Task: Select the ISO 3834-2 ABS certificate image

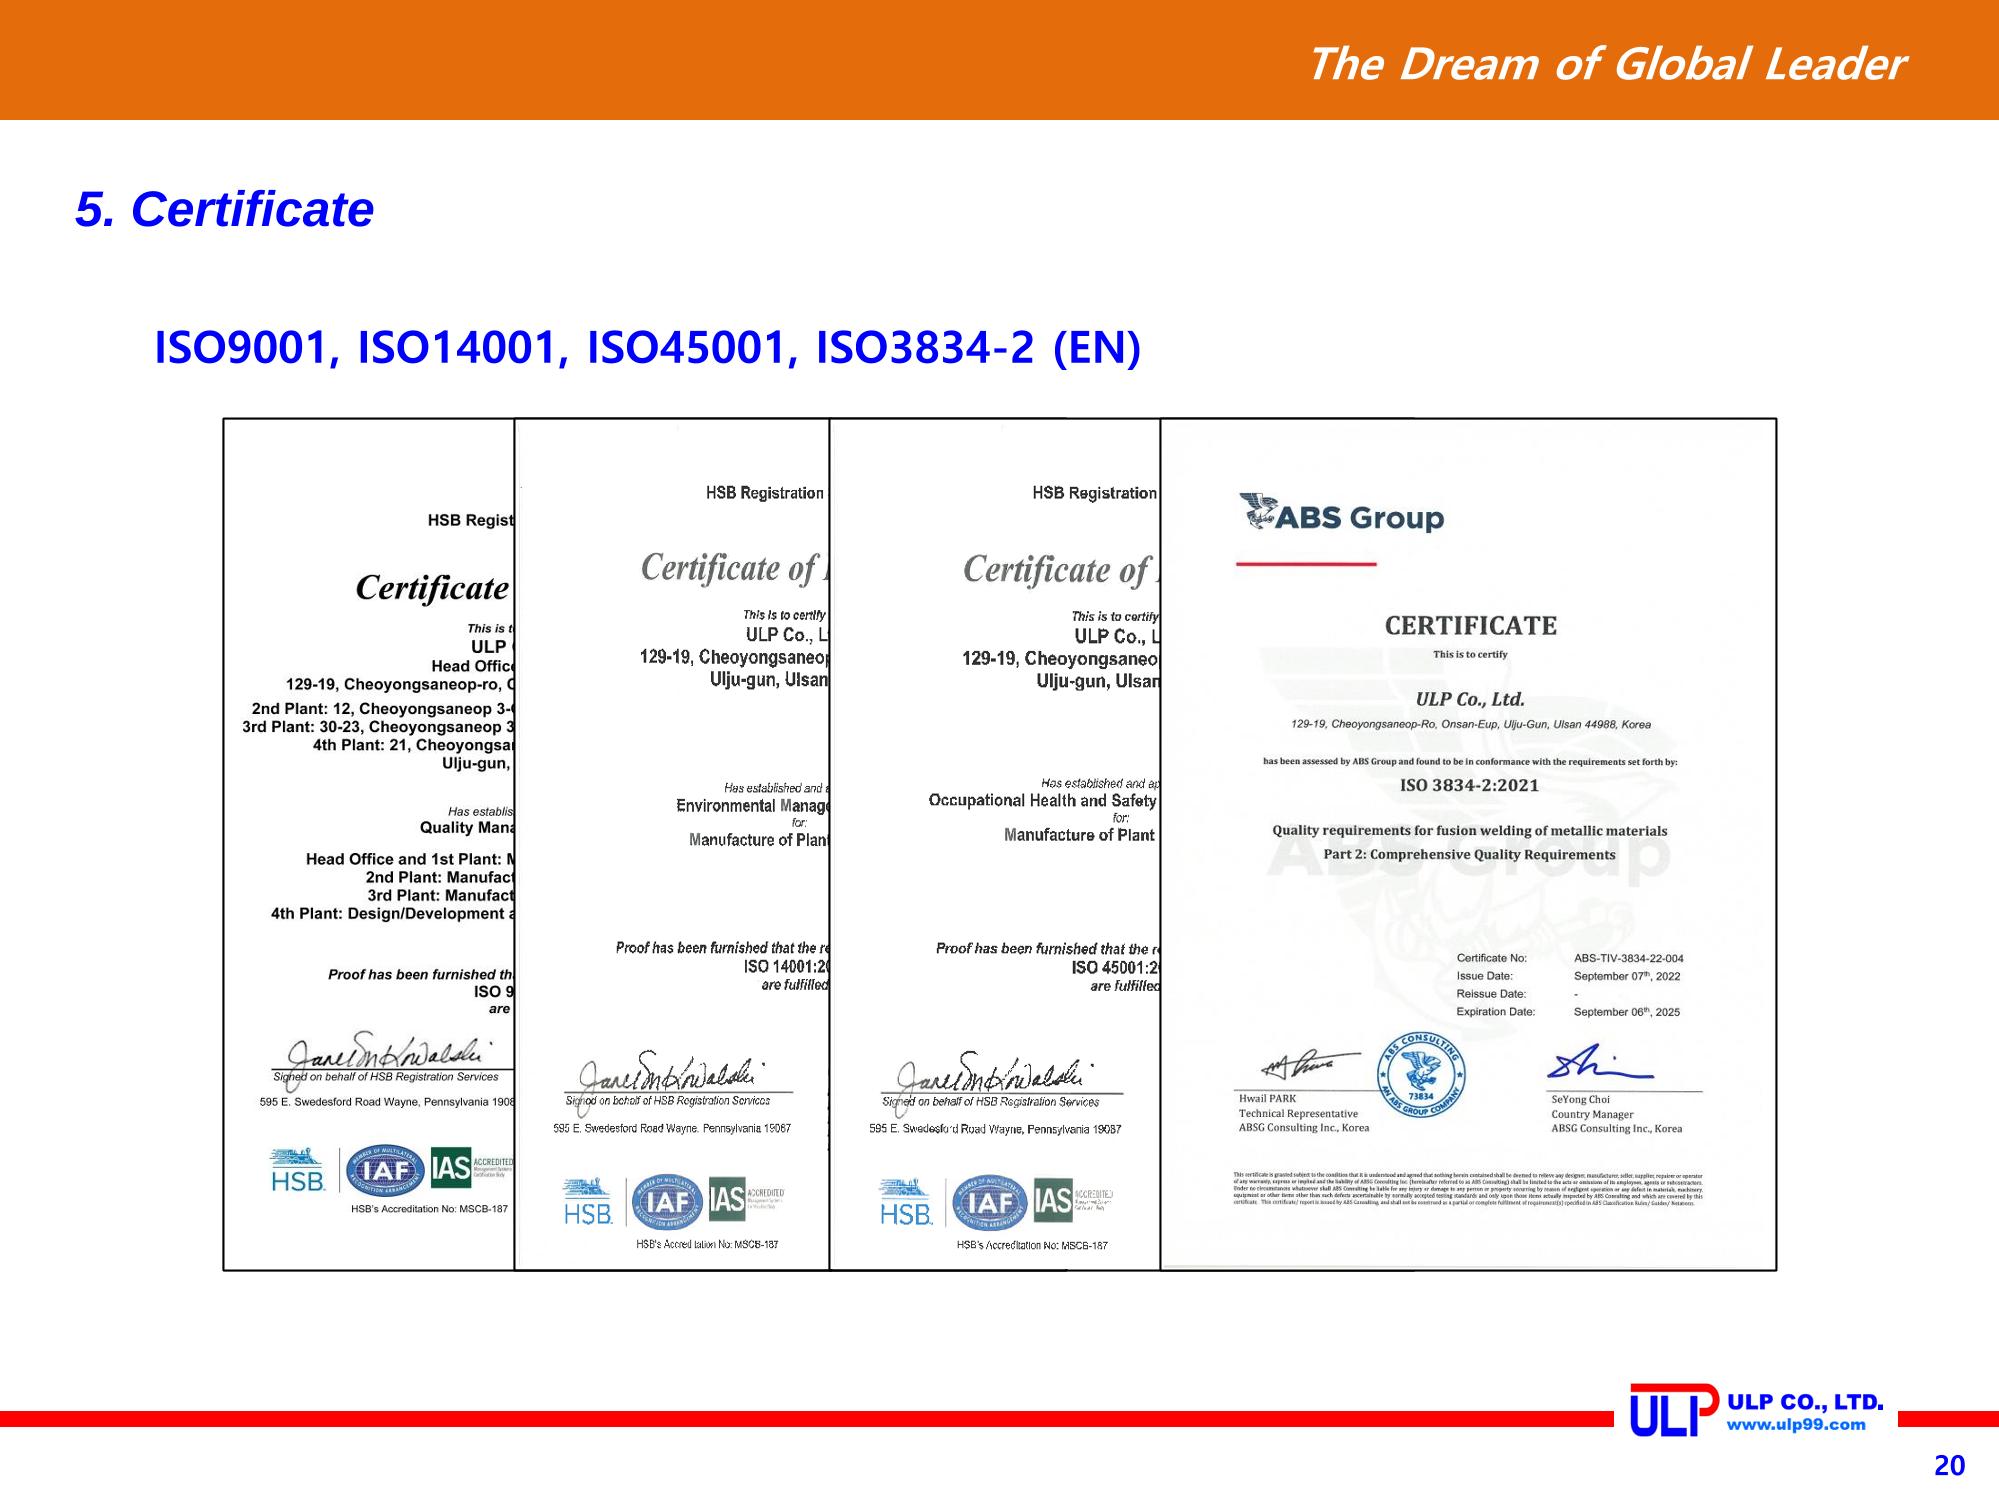Action: pos(1469,845)
